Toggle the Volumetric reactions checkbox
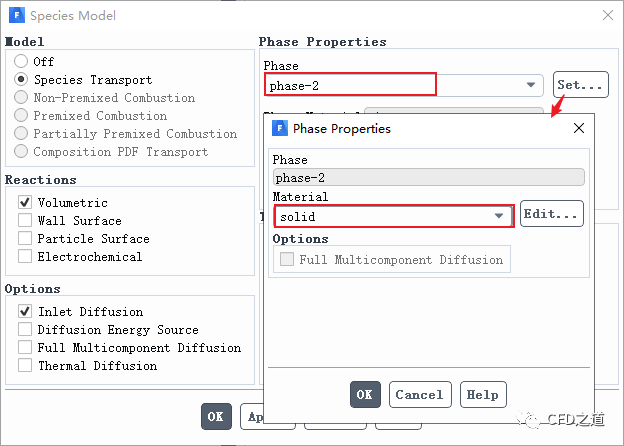The width and height of the screenshot is (624, 446). (x=25, y=203)
